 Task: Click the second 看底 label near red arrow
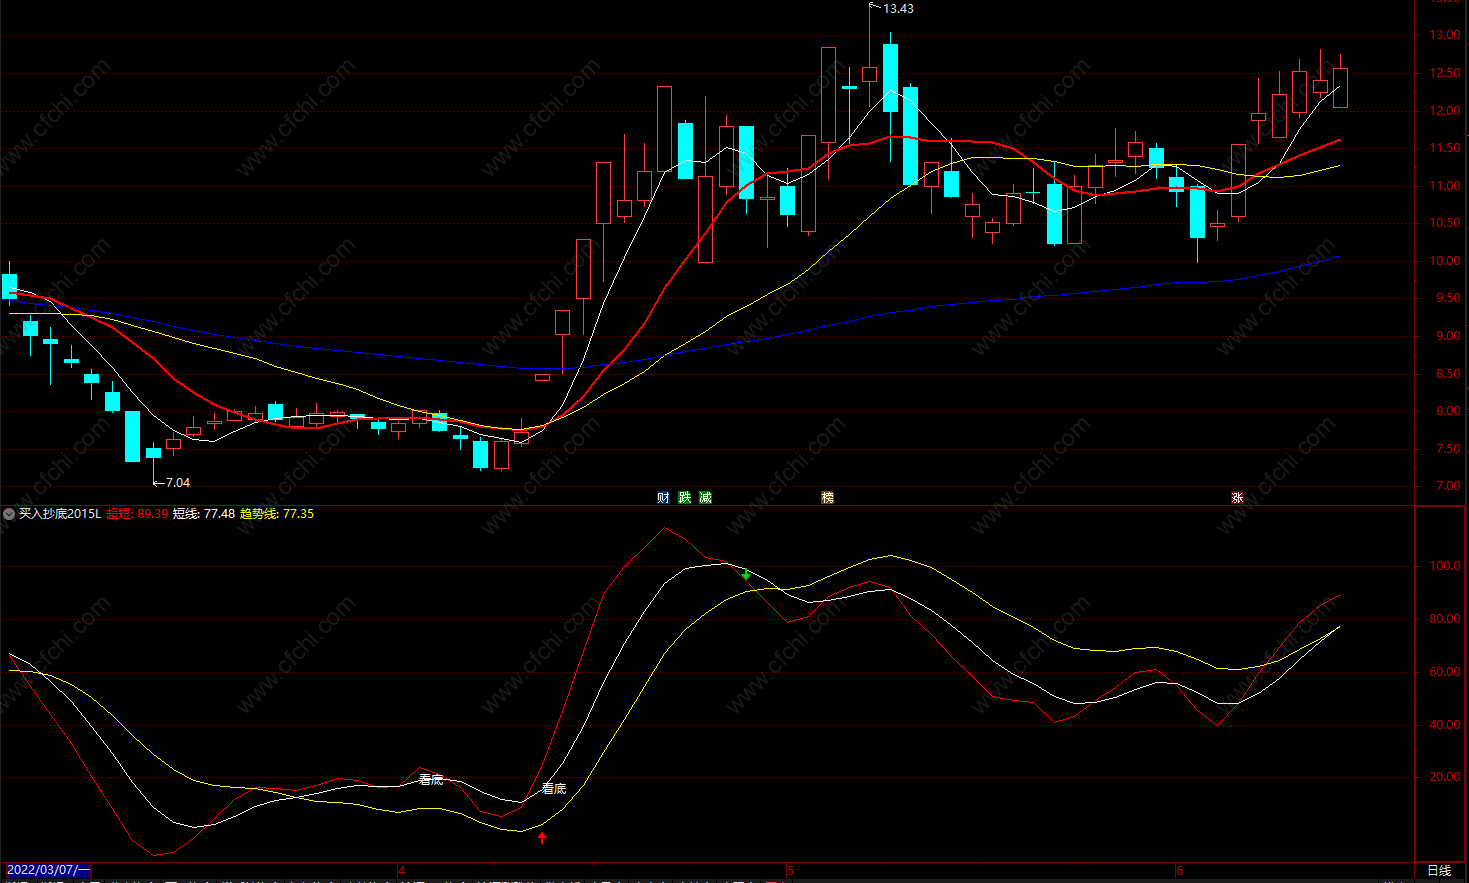(x=554, y=789)
